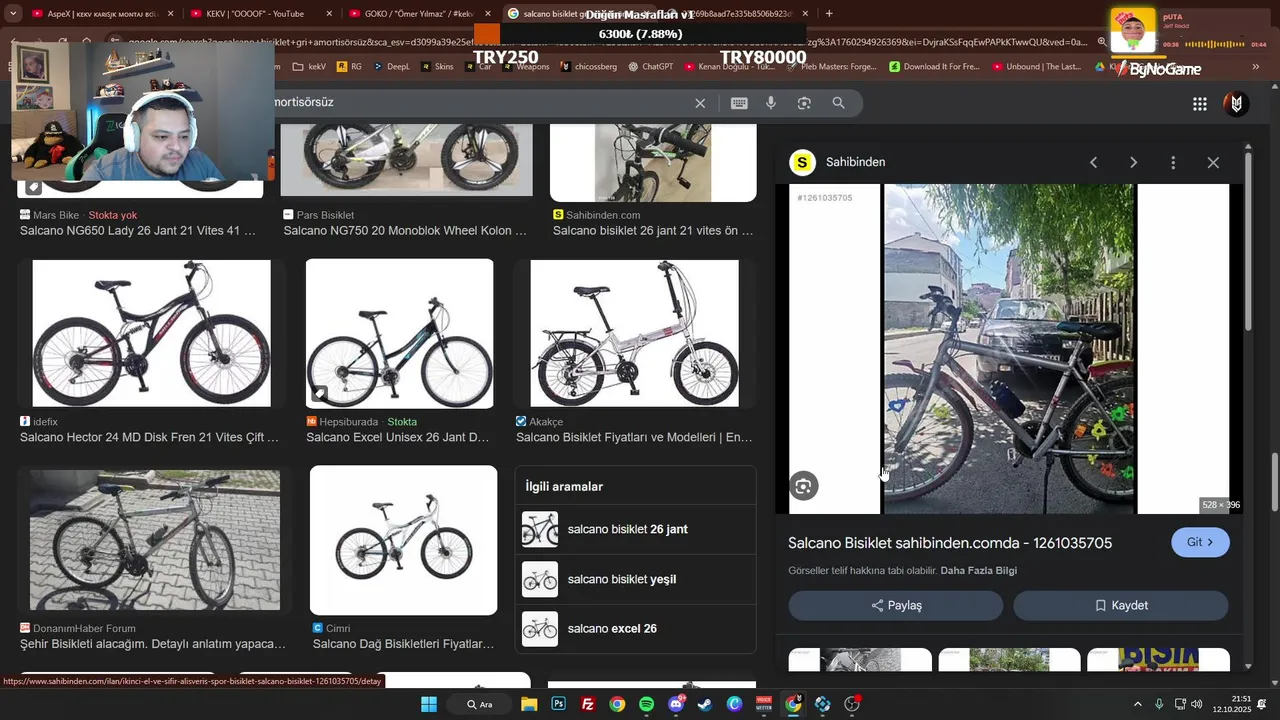Open Steam from the taskbar
1280x720 pixels.
pos(705,704)
